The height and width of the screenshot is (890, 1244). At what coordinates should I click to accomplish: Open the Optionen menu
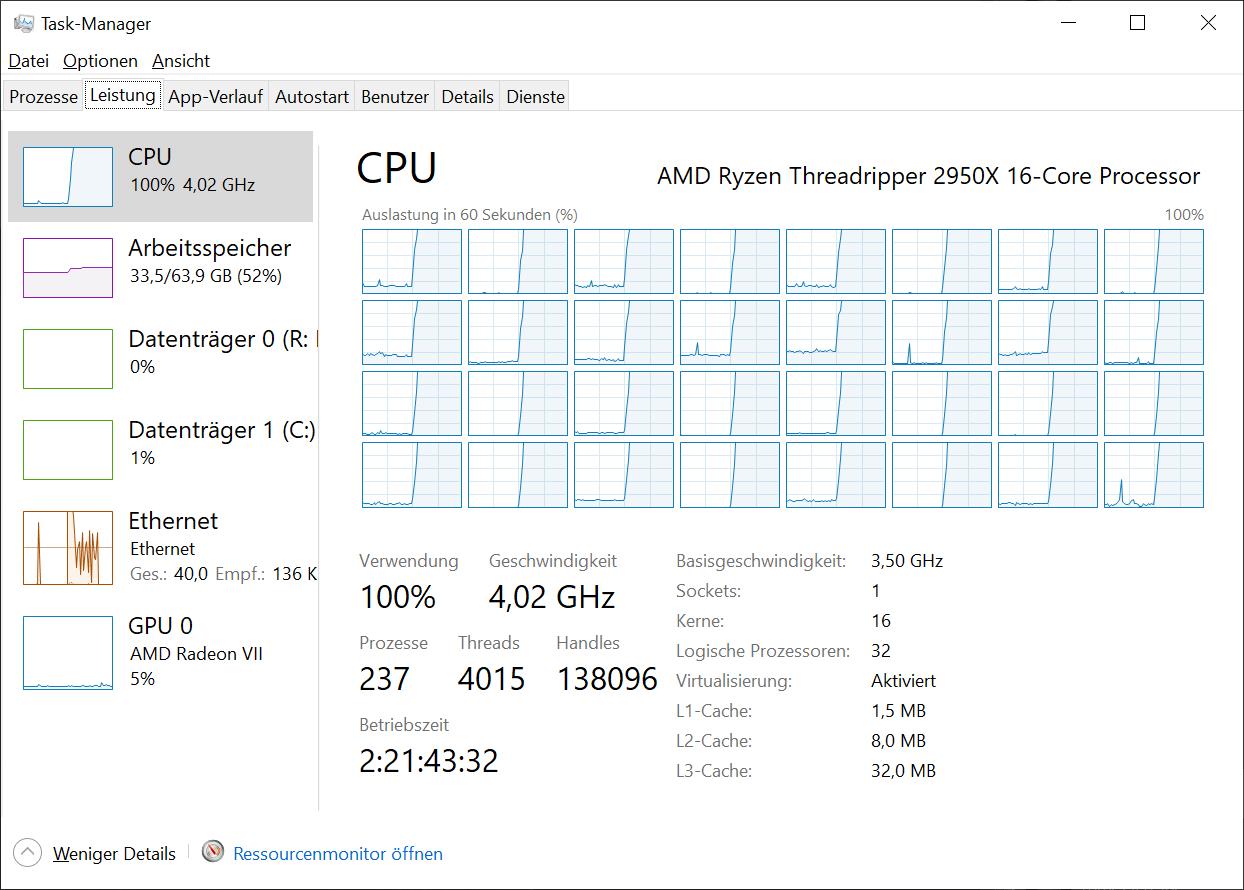pos(100,61)
